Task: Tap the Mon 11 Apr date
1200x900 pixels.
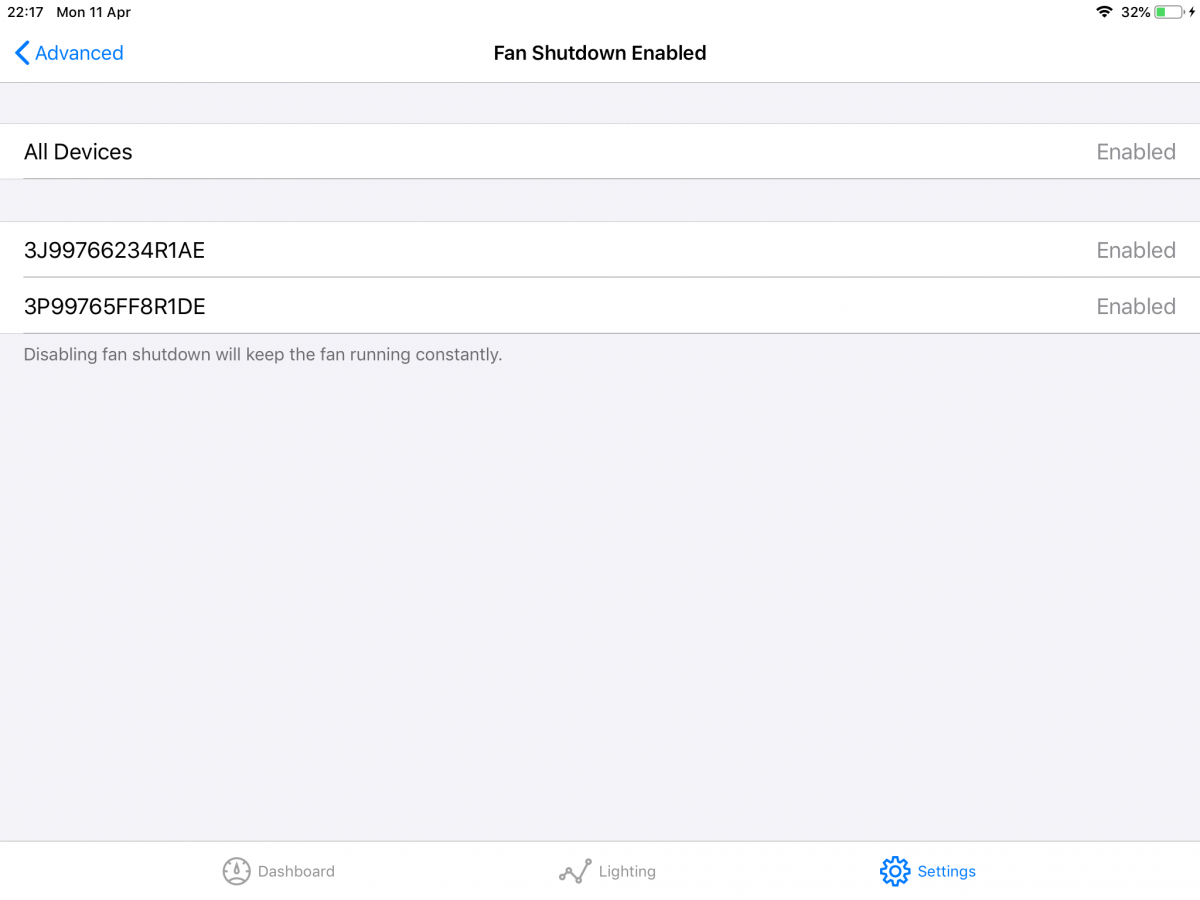Action: point(94,12)
